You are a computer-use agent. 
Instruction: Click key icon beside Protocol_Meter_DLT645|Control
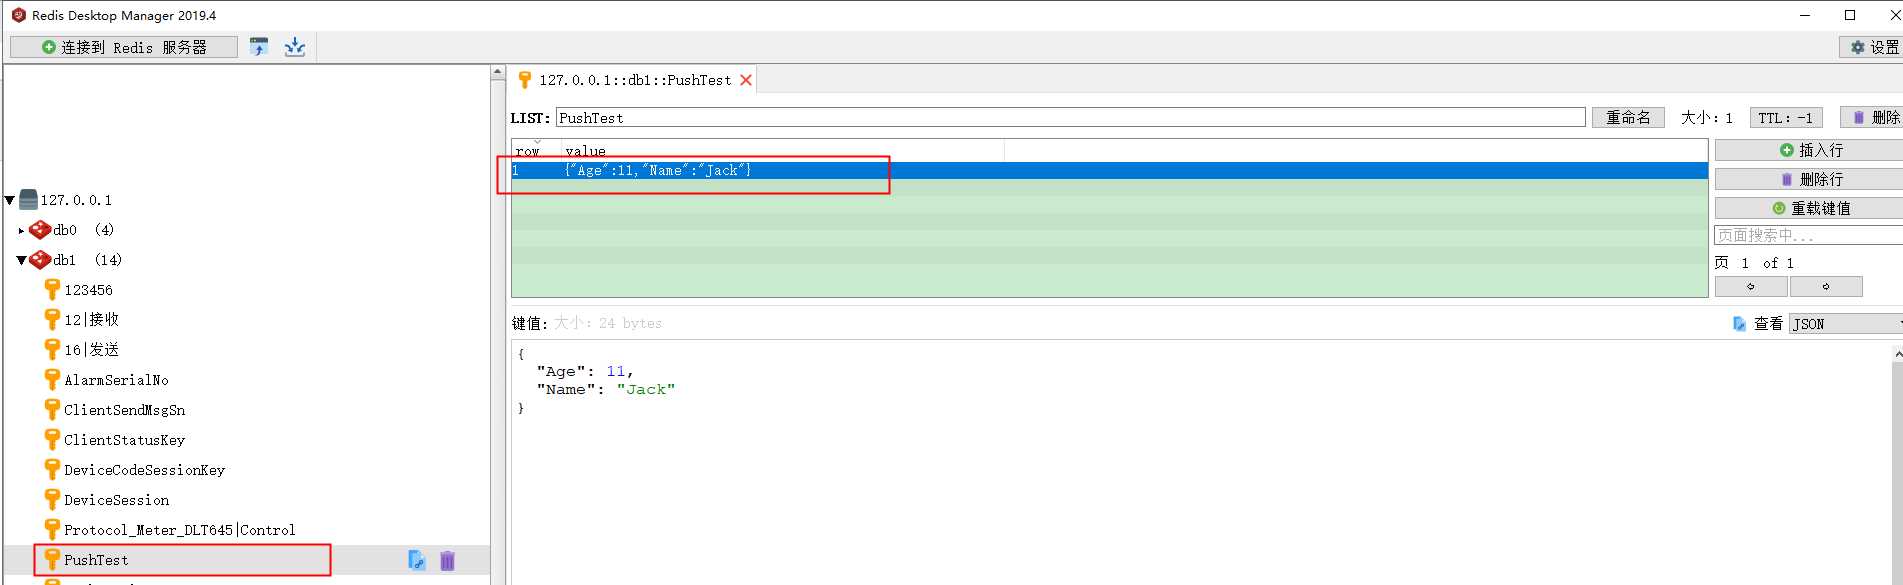(x=52, y=530)
